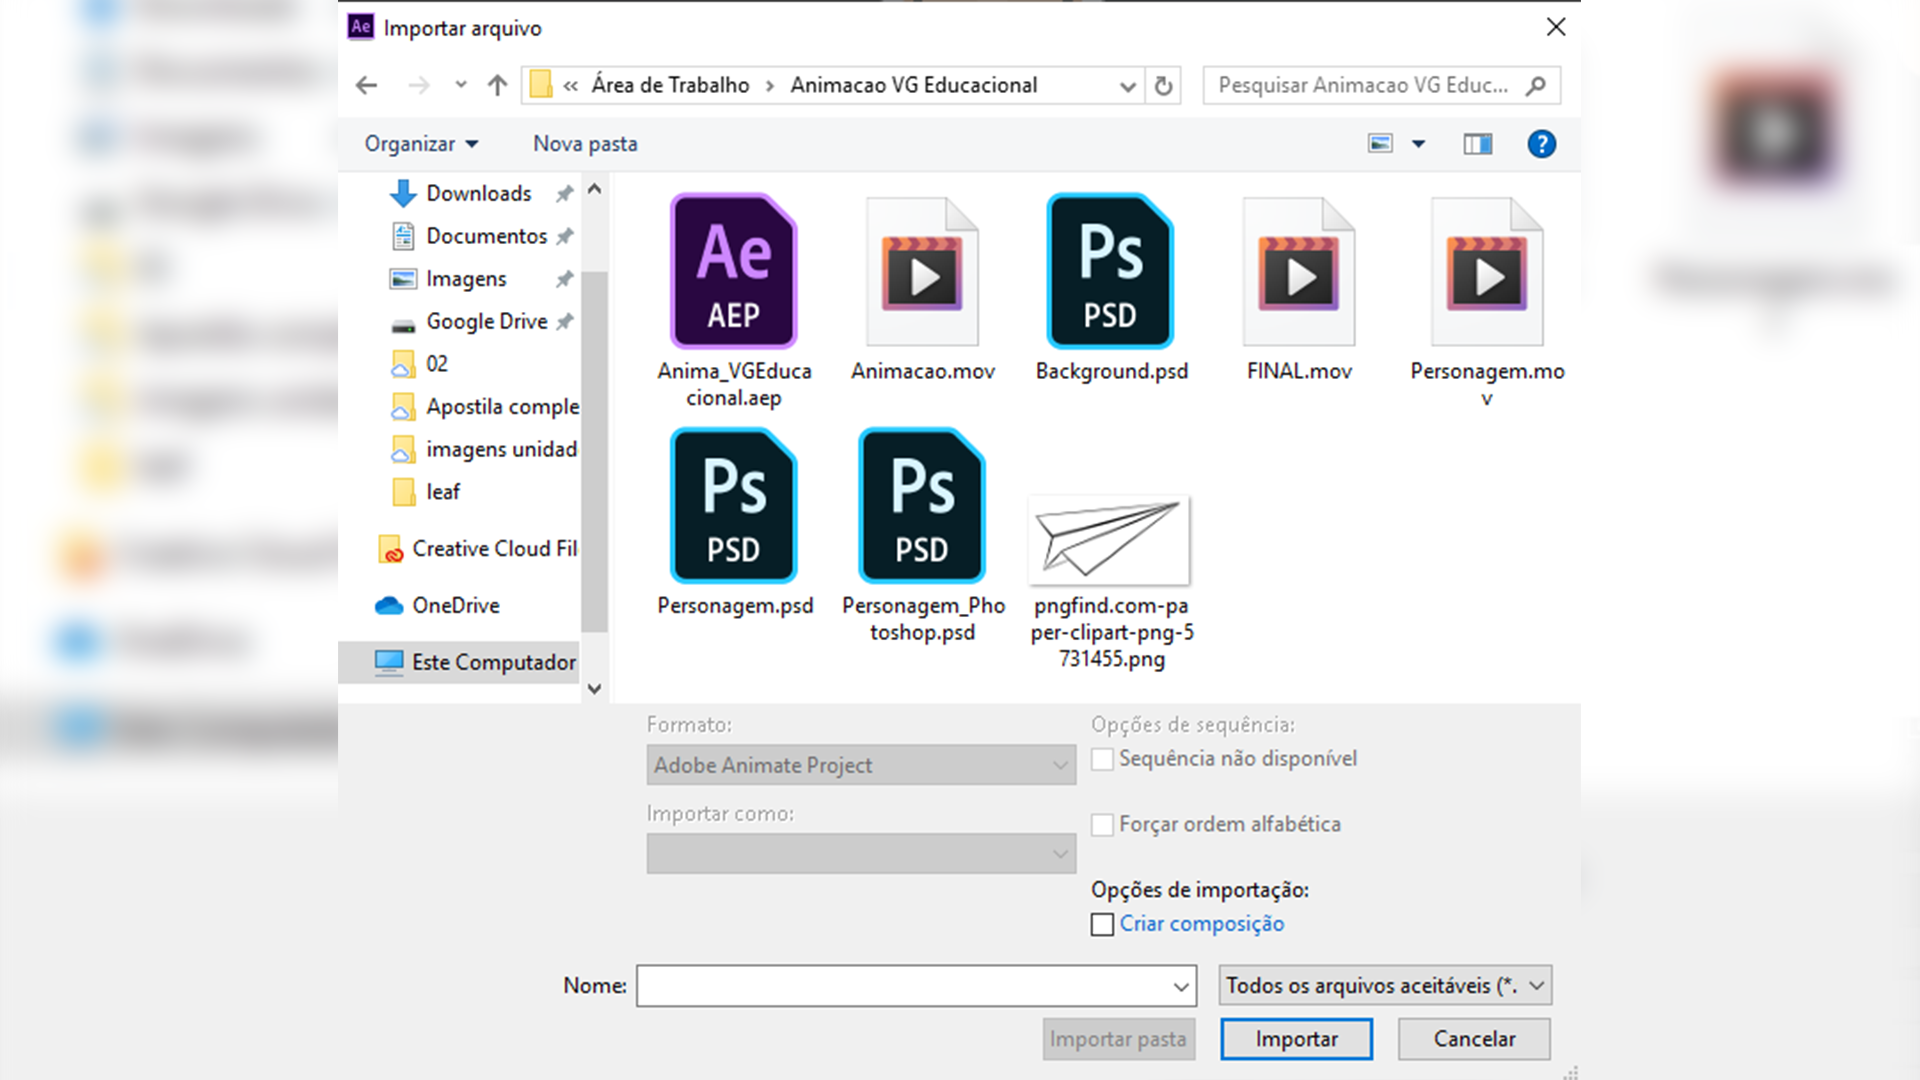1920x1080 pixels.
Task: Open Google Drive in the sidebar
Action: coord(486,322)
